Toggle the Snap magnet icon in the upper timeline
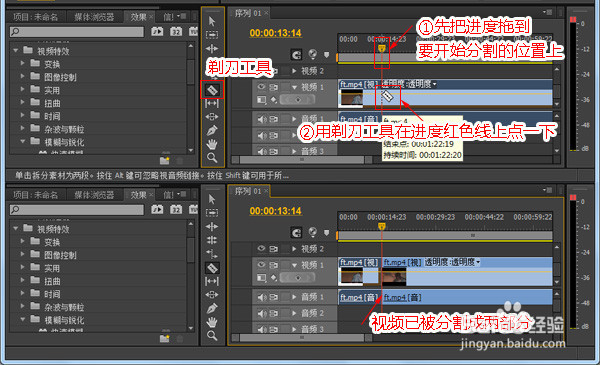Screen dimensions: 600x365 coord(297,55)
